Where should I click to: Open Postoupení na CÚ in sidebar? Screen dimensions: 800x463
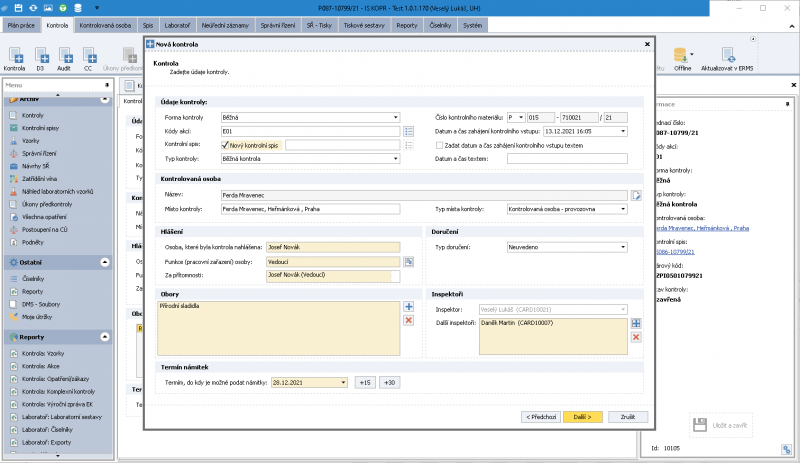[44, 230]
